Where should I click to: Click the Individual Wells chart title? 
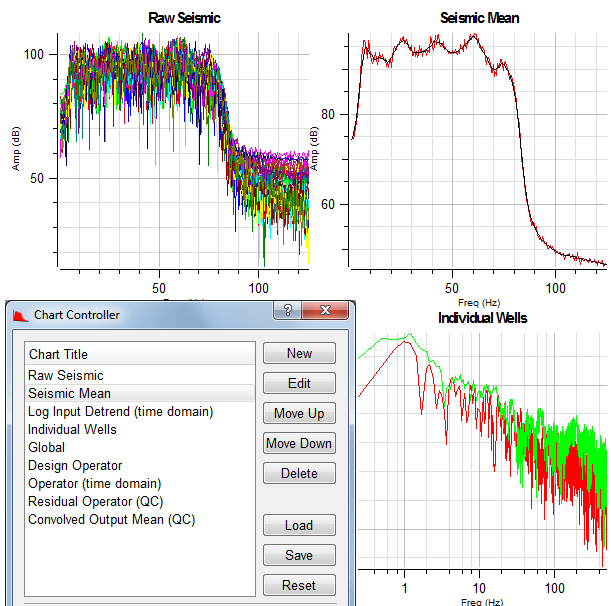coord(482,318)
